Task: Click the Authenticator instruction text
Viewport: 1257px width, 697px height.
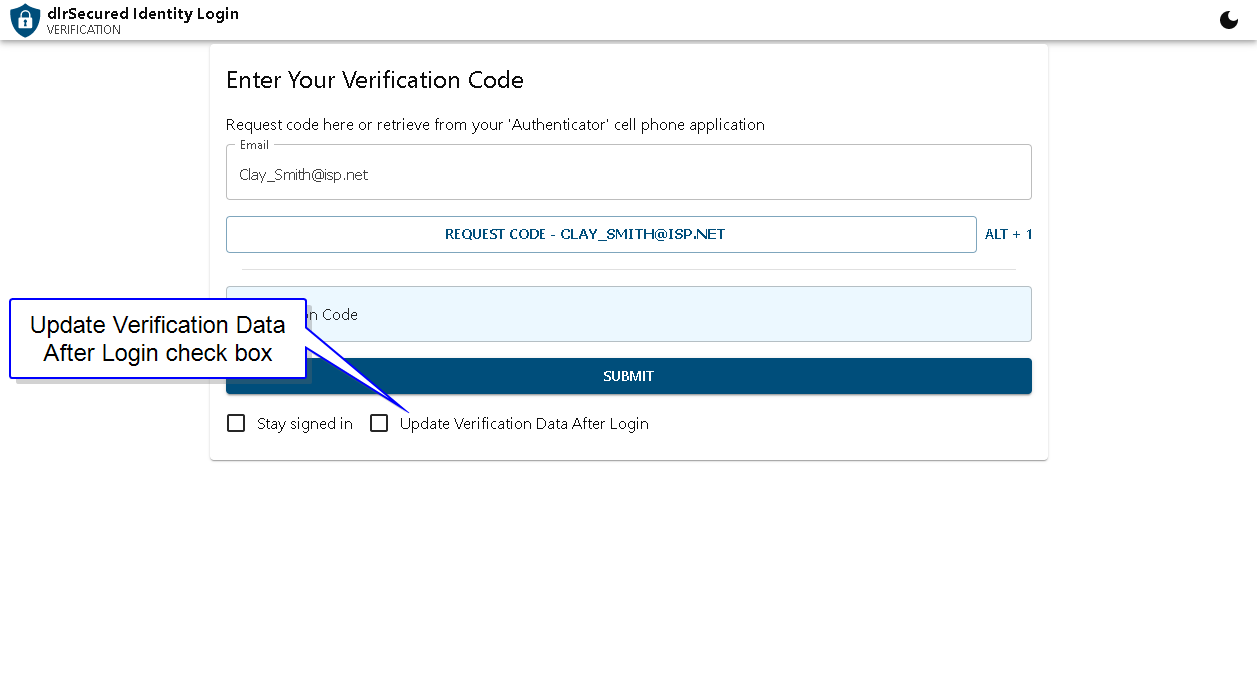Action: tap(495, 125)
